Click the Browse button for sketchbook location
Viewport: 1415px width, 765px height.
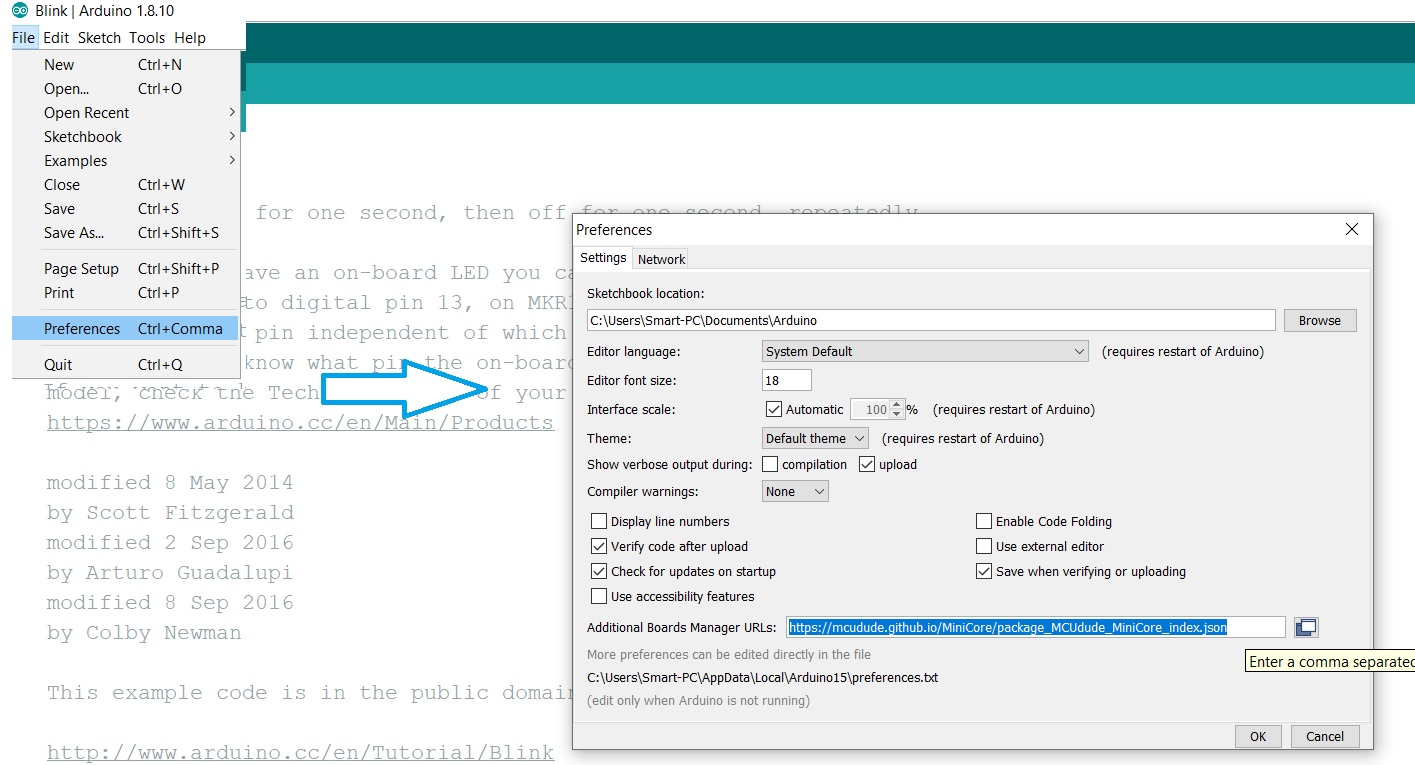(1319, 321)
